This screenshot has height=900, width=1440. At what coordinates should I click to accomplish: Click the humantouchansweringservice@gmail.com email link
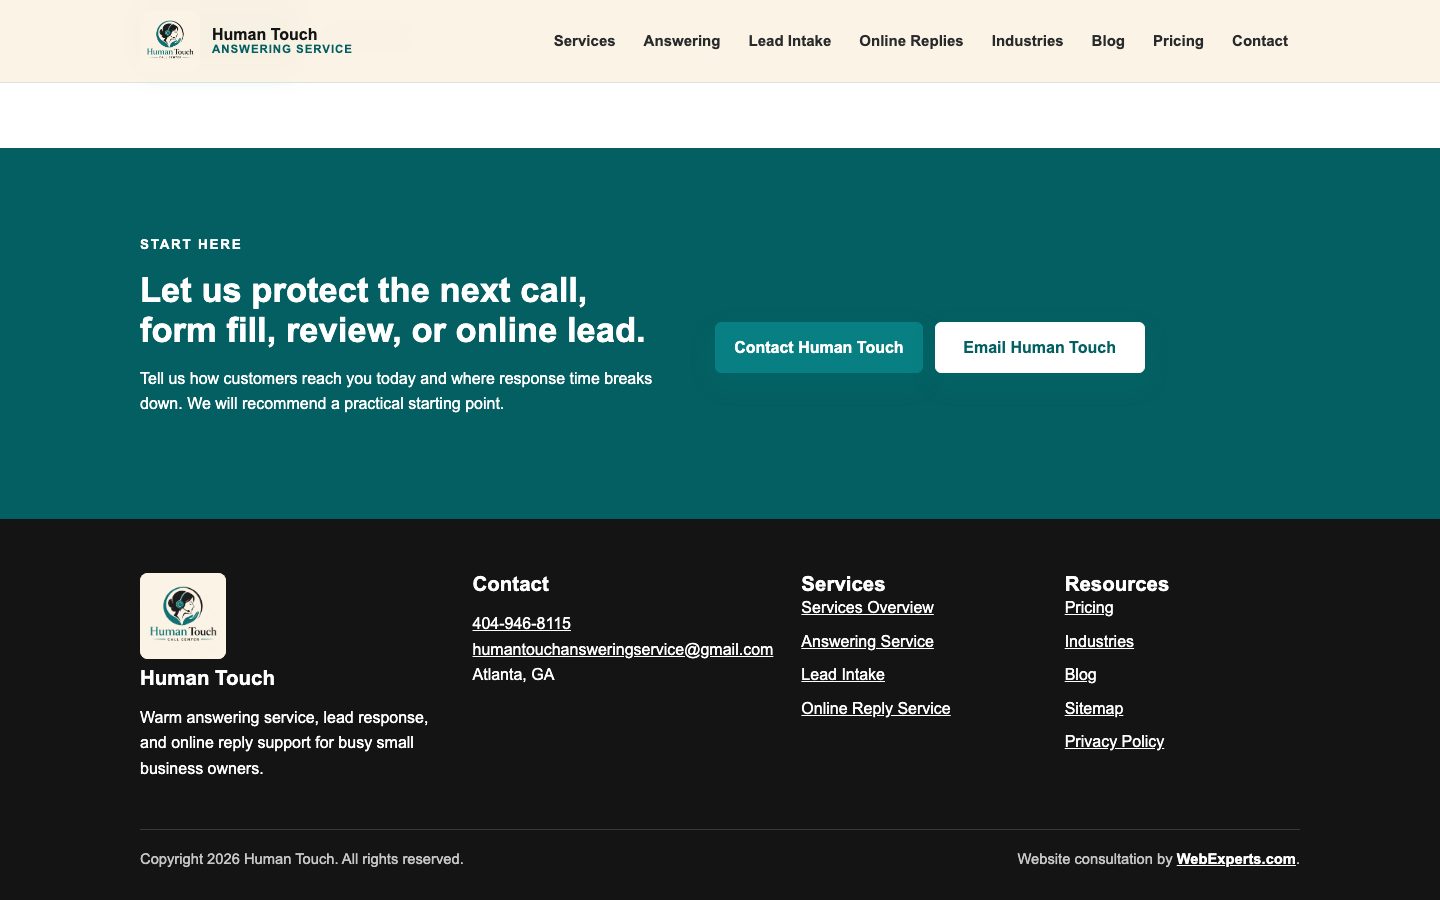point(622,649)
